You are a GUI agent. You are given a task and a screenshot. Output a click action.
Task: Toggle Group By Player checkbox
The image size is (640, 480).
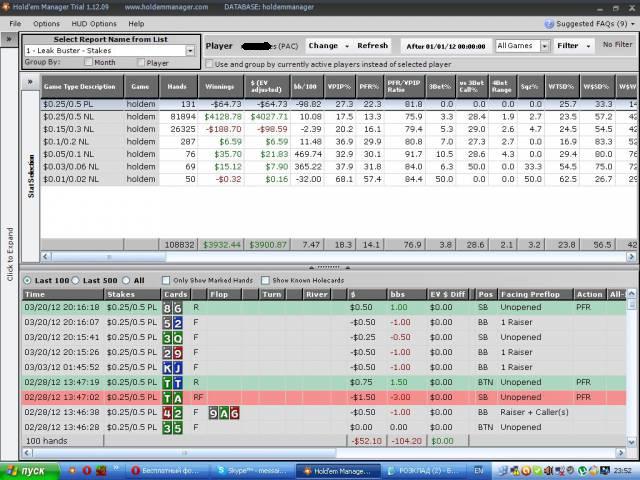(141, 62)
